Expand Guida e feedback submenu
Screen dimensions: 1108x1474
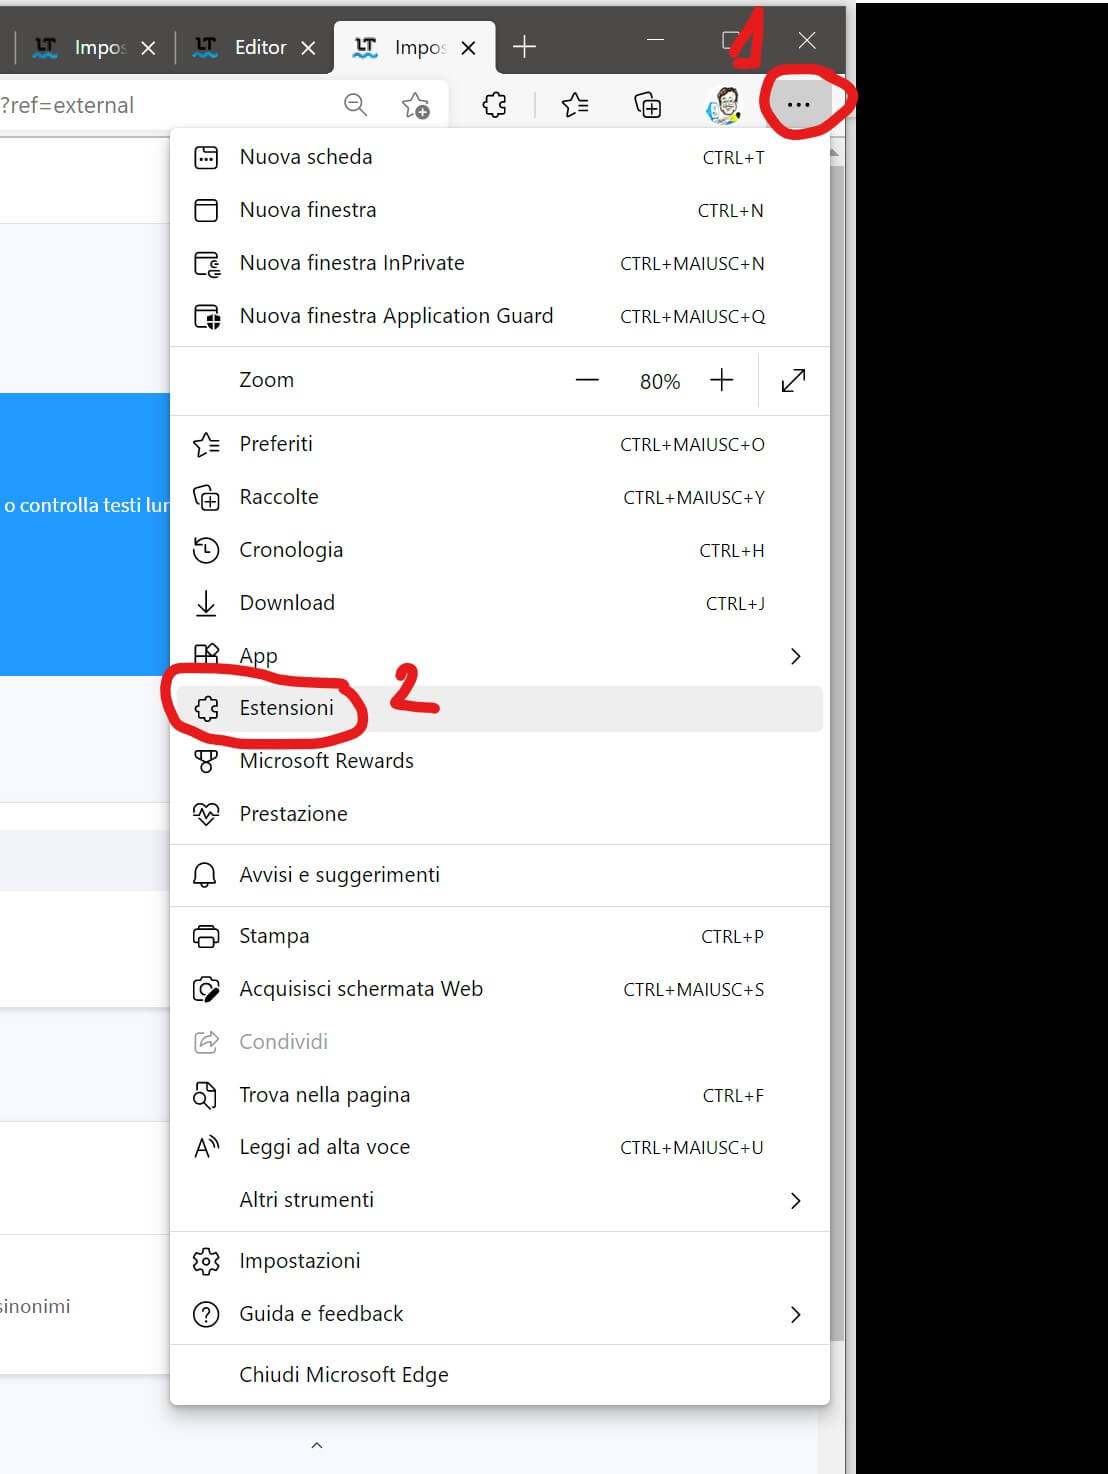[x=795, y=1315]
